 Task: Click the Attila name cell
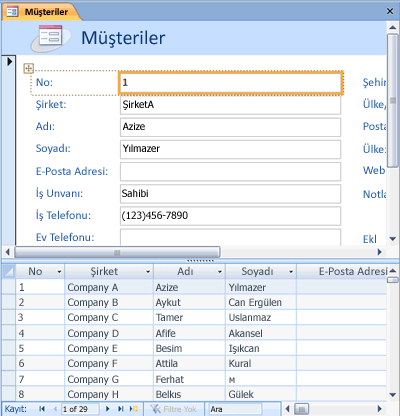click(189, 363)
